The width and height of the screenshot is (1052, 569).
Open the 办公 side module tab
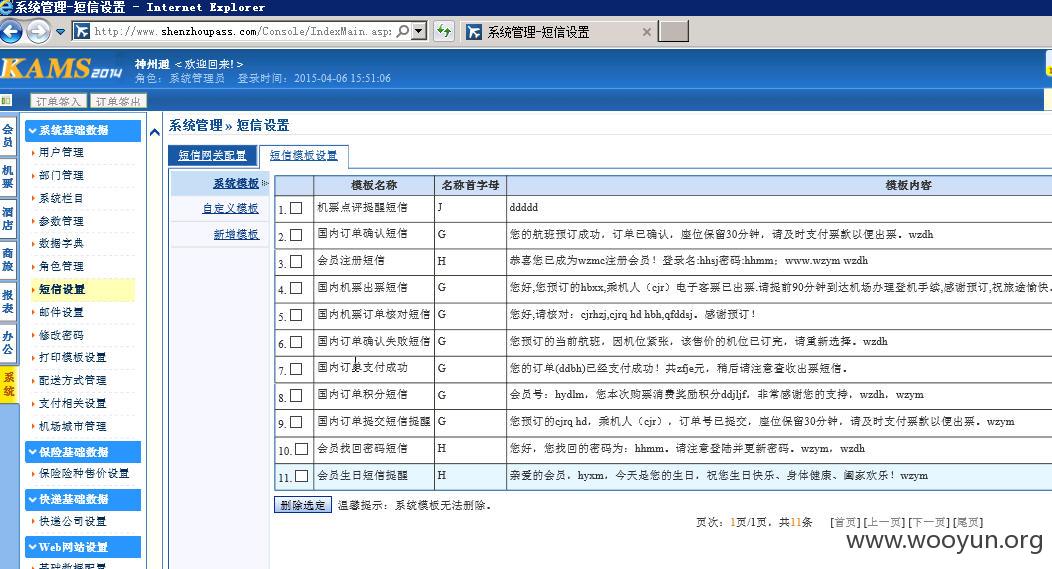[8, 342]
